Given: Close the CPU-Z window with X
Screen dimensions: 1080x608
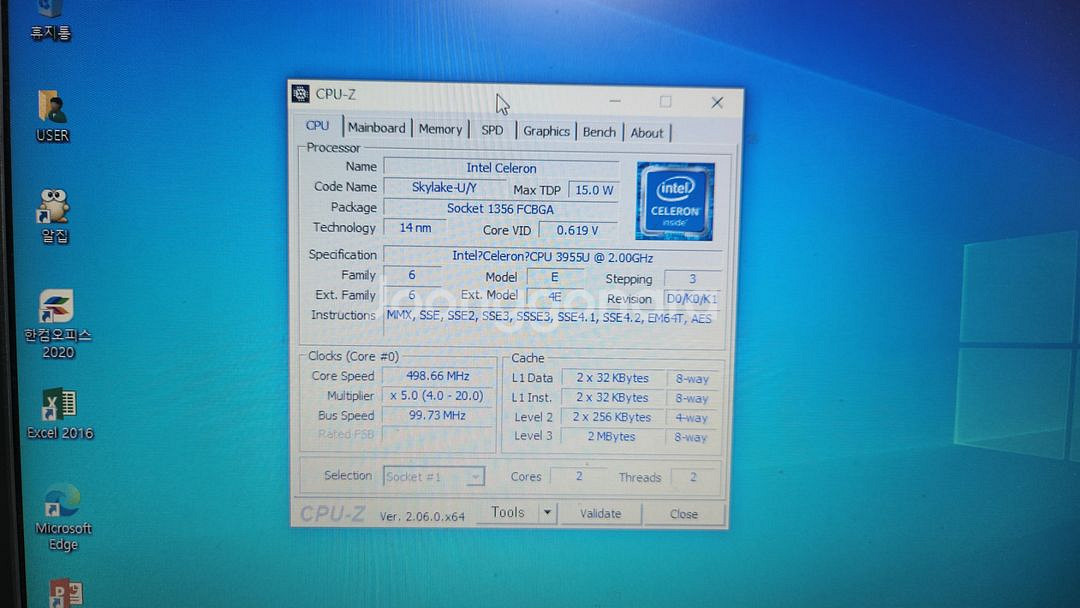Looking at the screenshot, I should [717, 103].
